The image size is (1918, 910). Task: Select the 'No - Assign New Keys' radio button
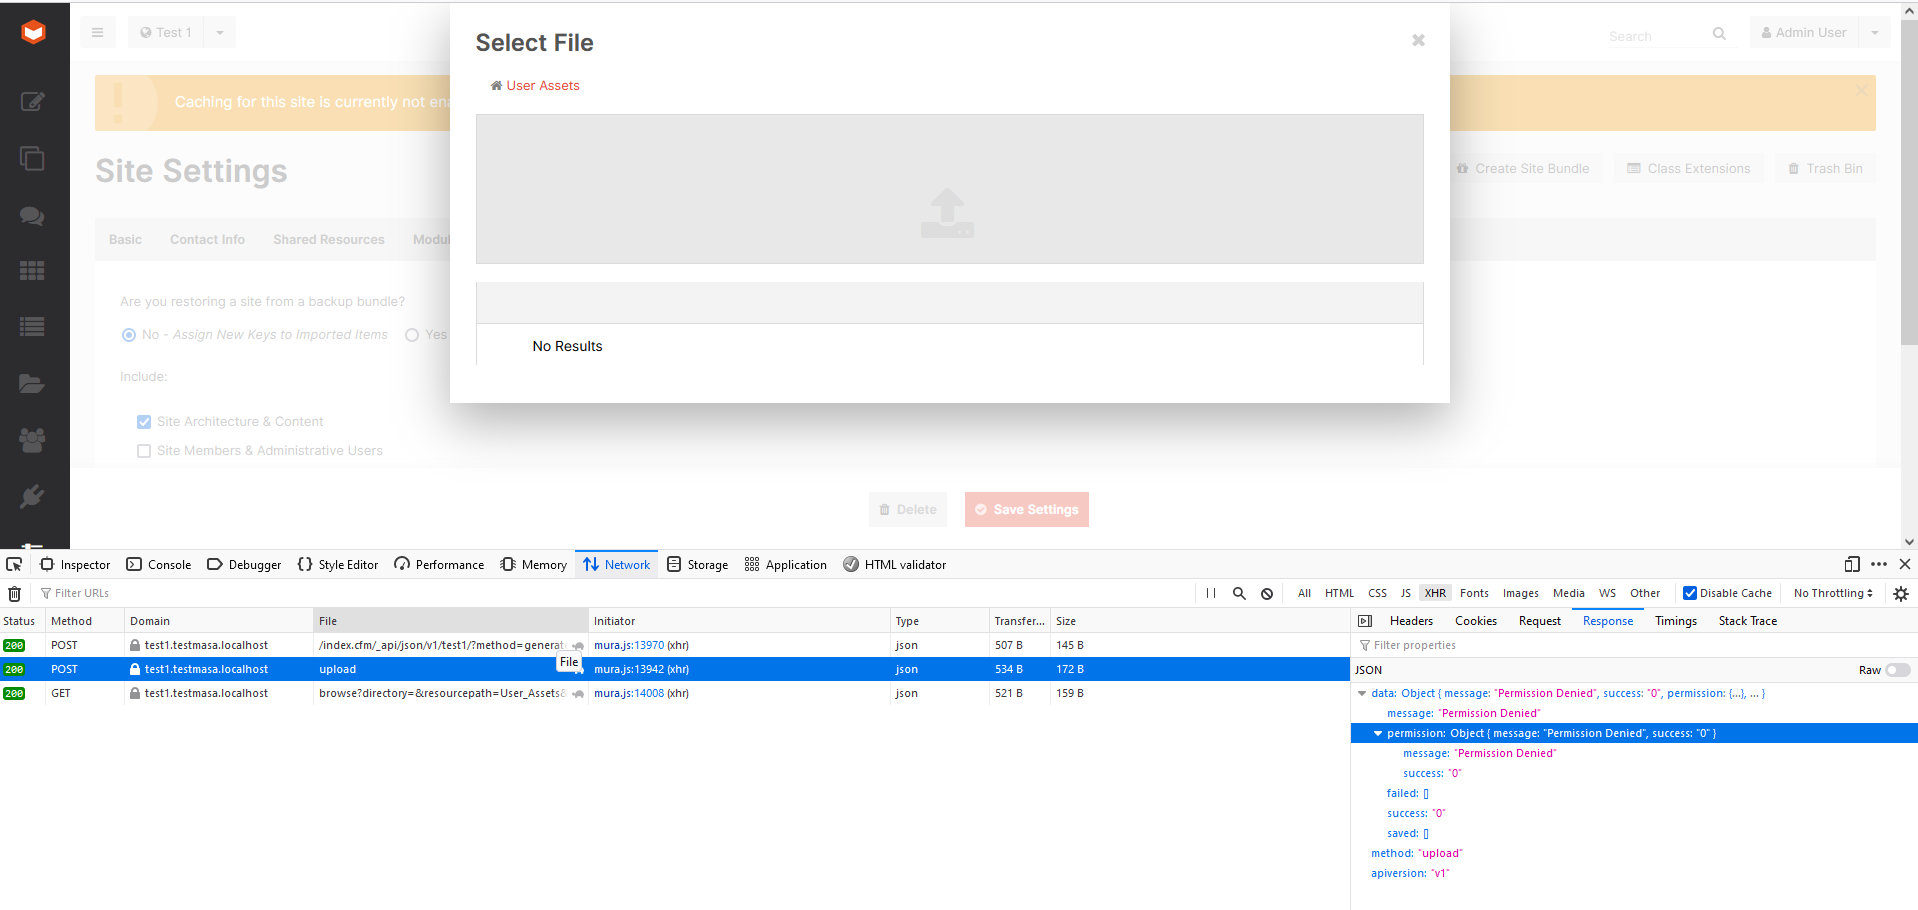[129, 335]
